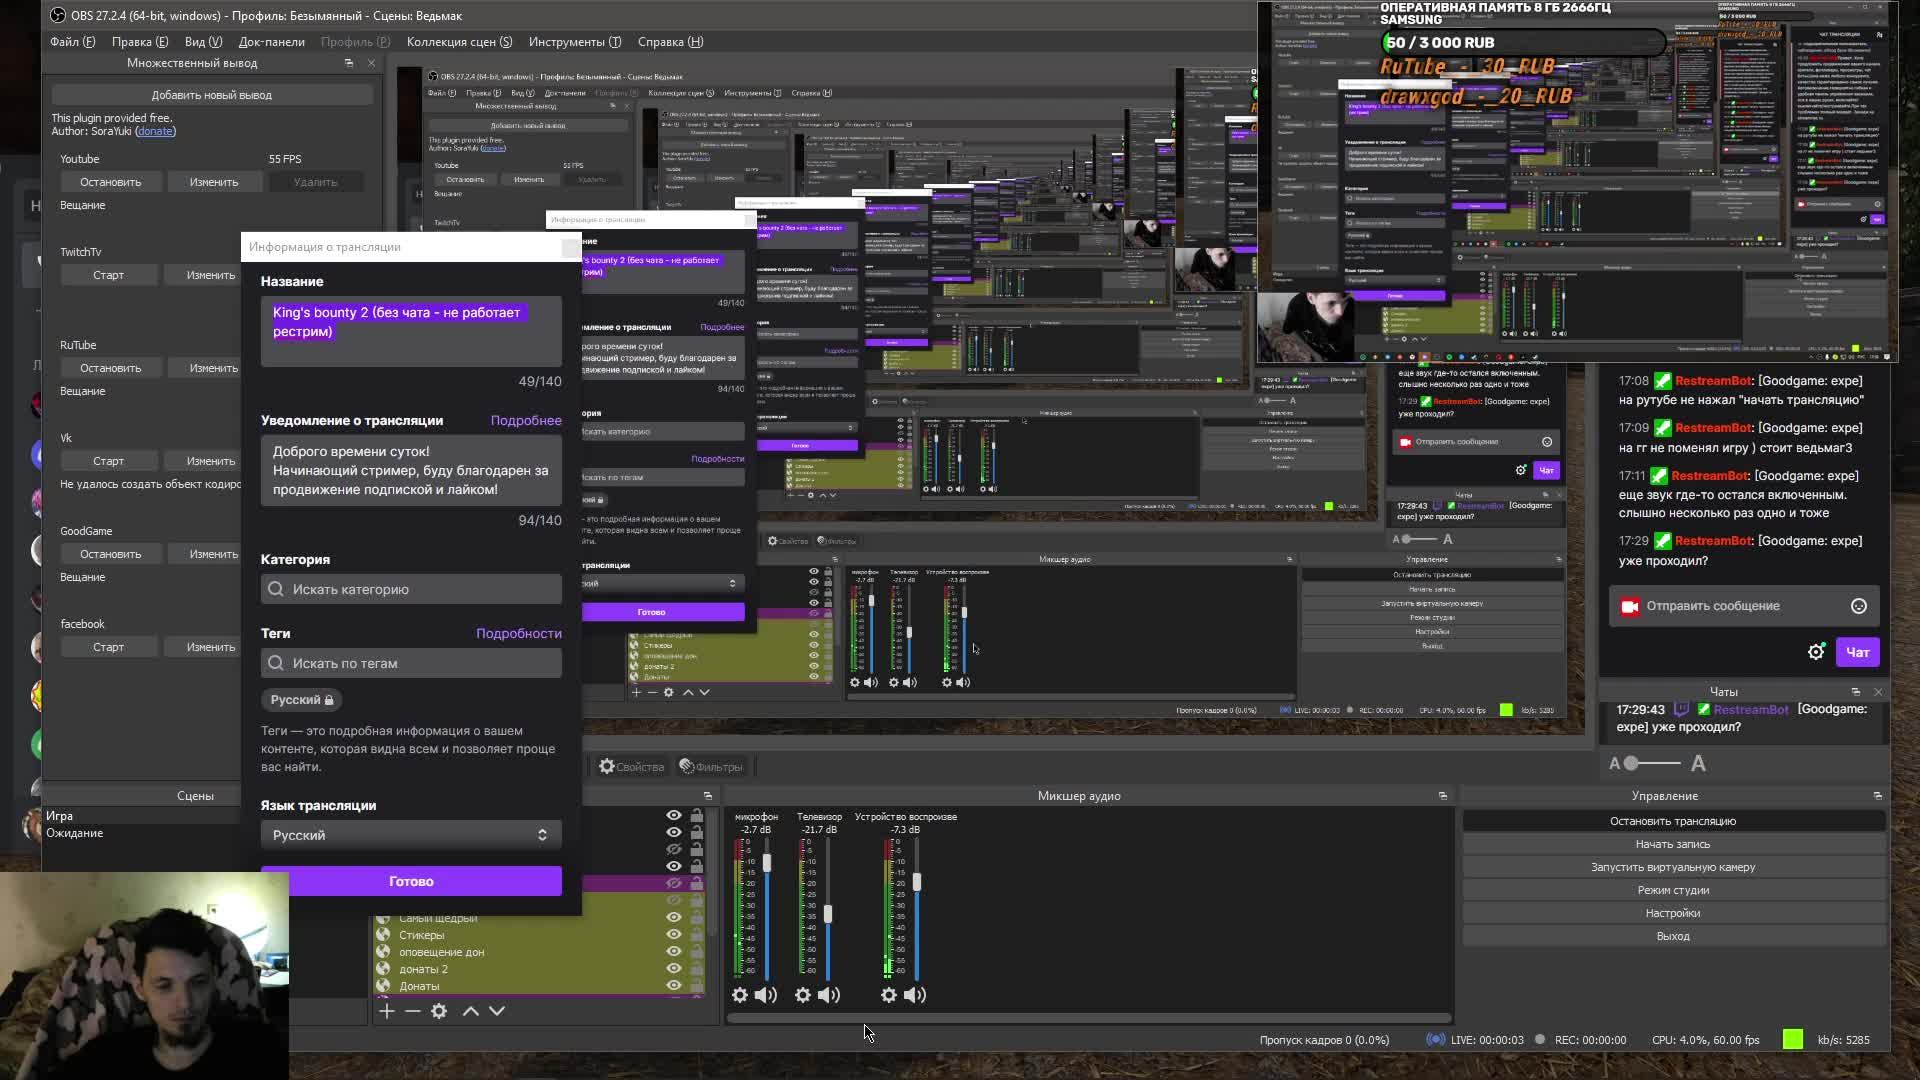The height and width of the screenshot is (1080, 1920).
Task: Toggle visibility of Донаты source
Action: tap(674, 986)
